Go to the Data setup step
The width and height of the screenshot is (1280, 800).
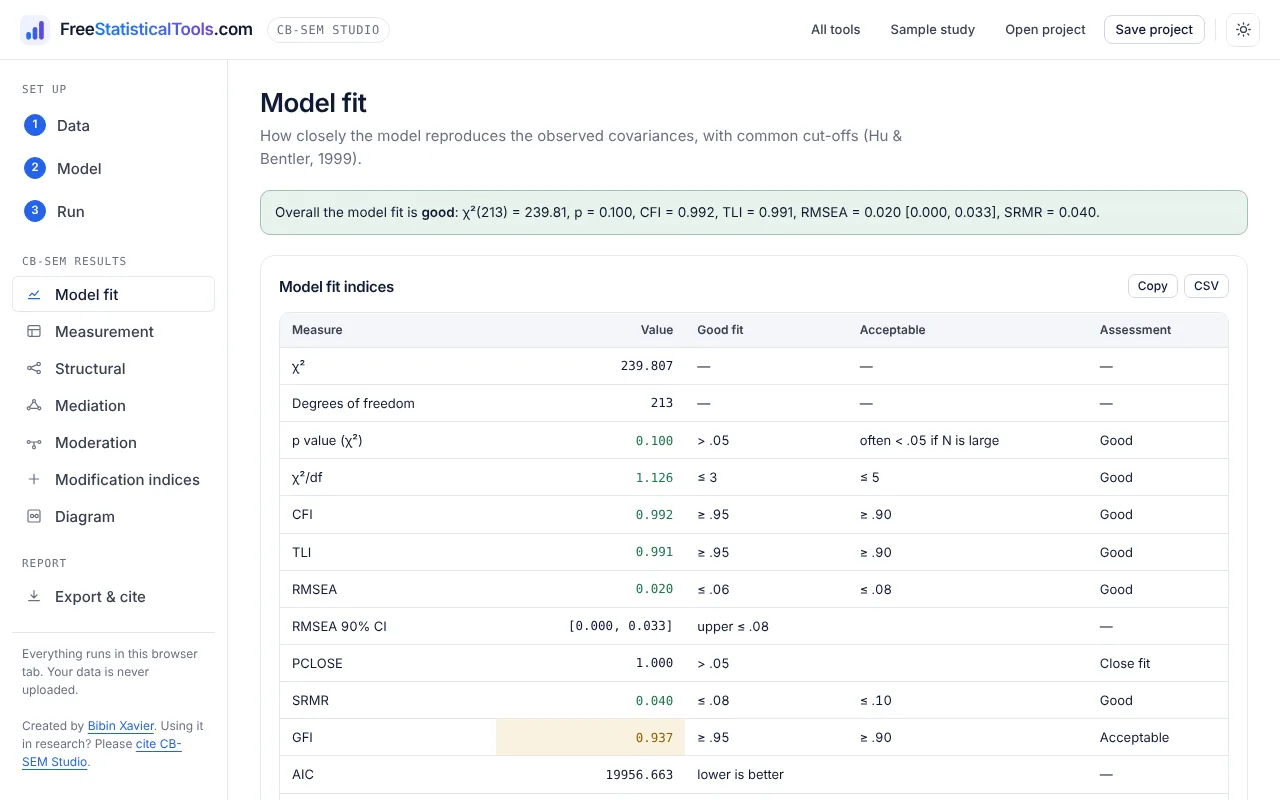click(x=113, y=126)
